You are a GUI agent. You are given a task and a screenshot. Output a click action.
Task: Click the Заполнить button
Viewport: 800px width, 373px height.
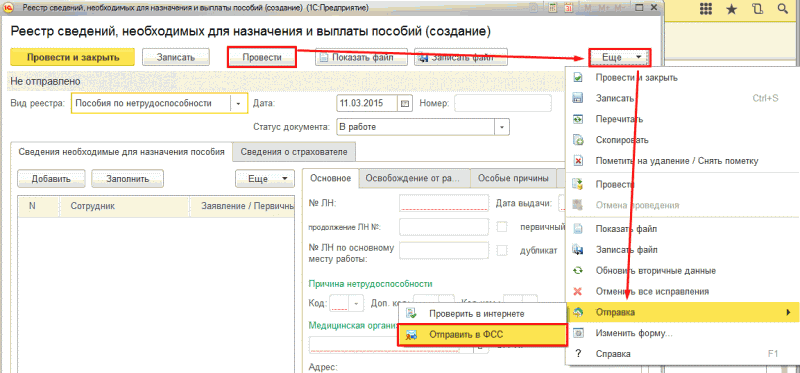coord(128,179)
